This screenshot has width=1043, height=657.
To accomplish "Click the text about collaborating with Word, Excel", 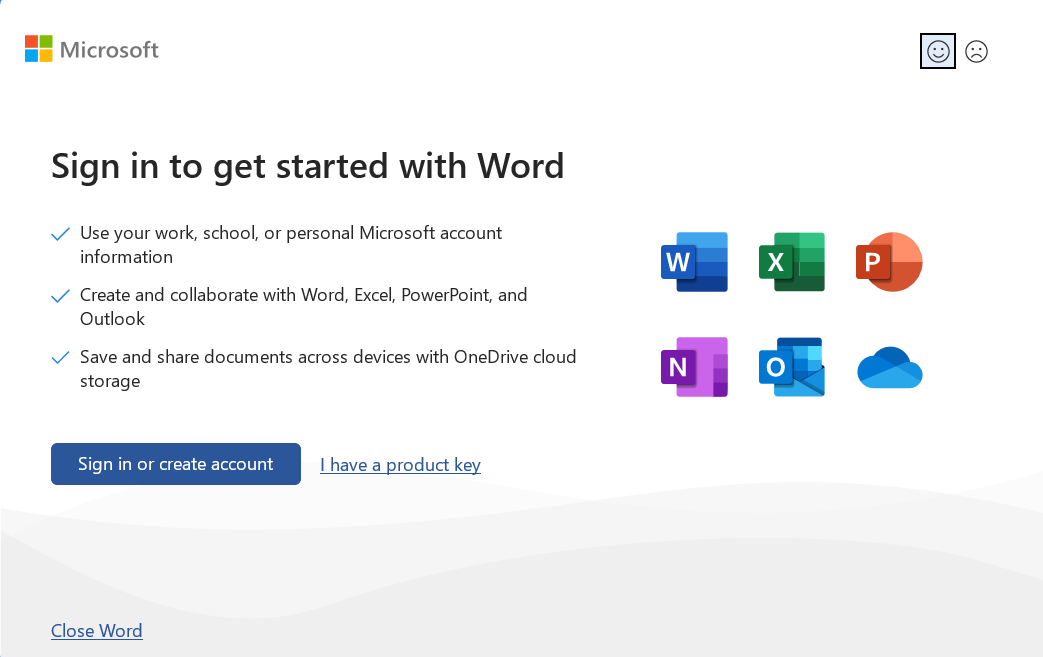I will pyautogui.click(x=303, y=307).
